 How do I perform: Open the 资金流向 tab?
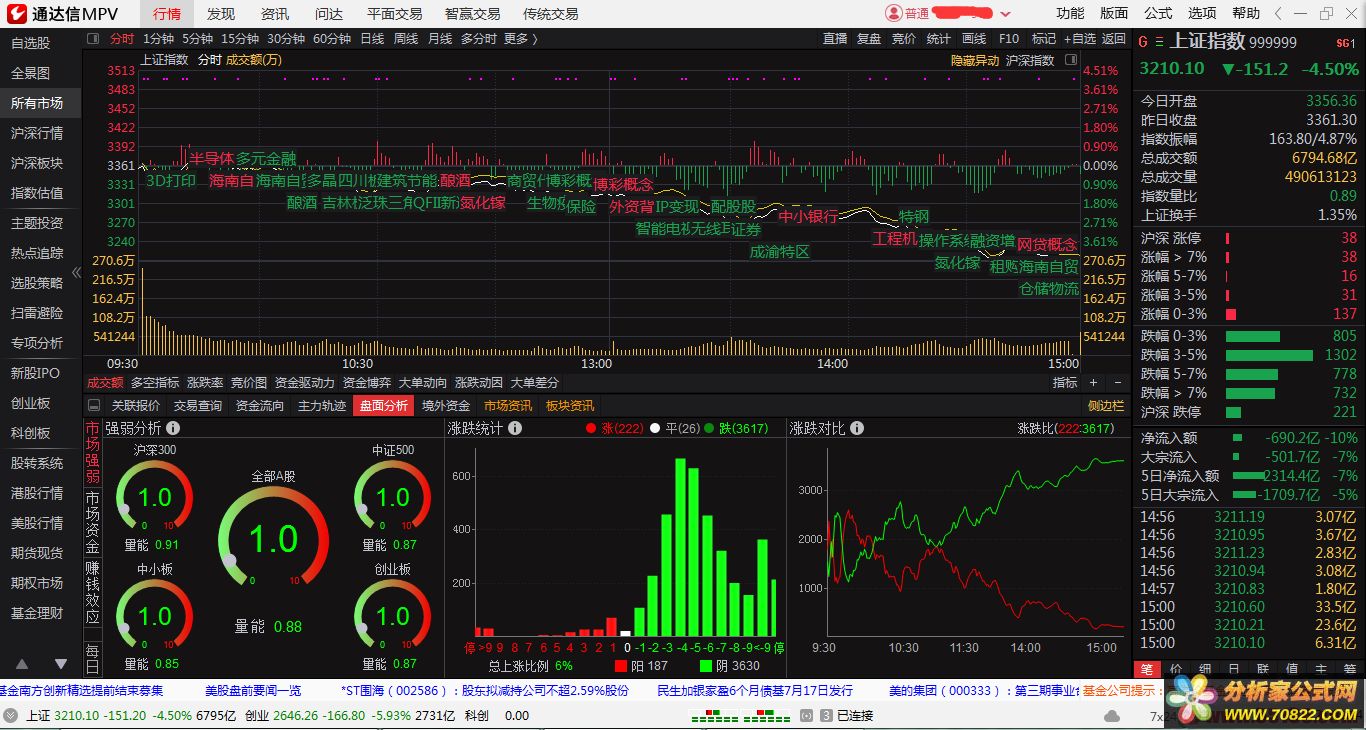pos(260,405)
